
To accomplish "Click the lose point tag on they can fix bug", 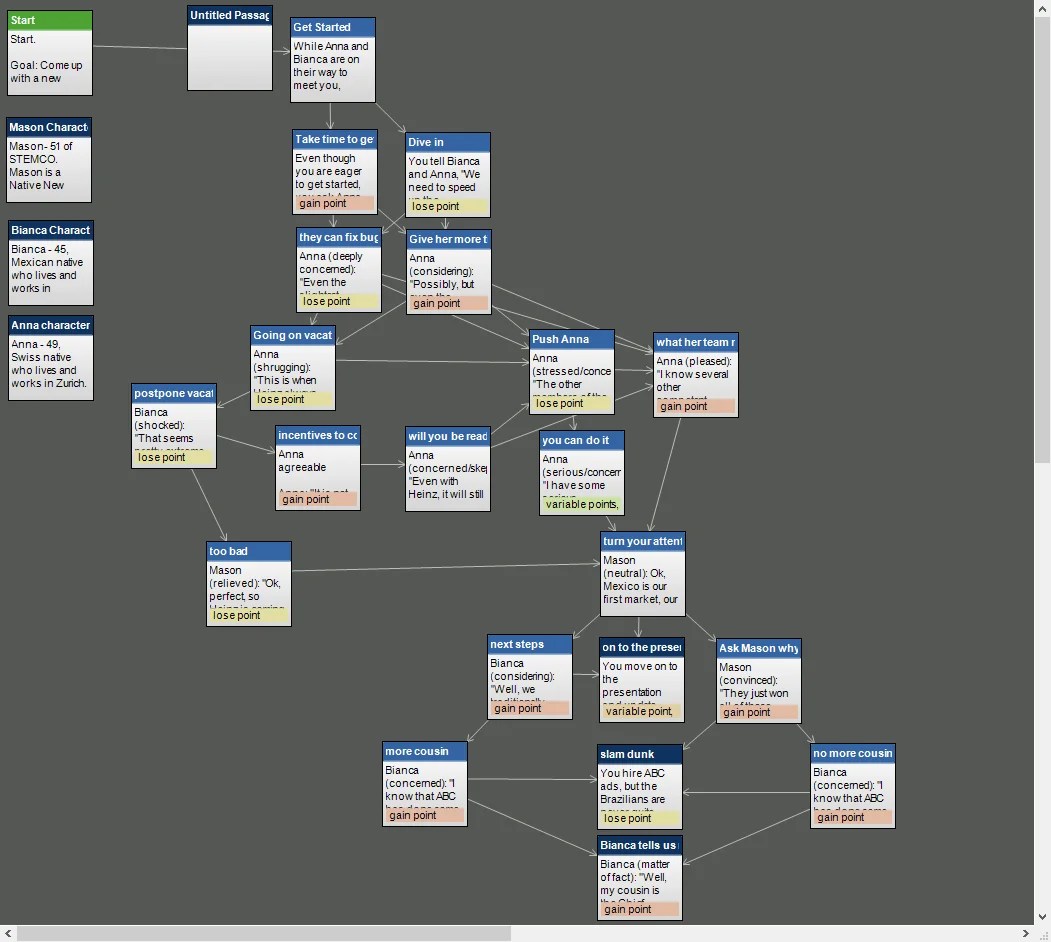I will tap(339, 301).
